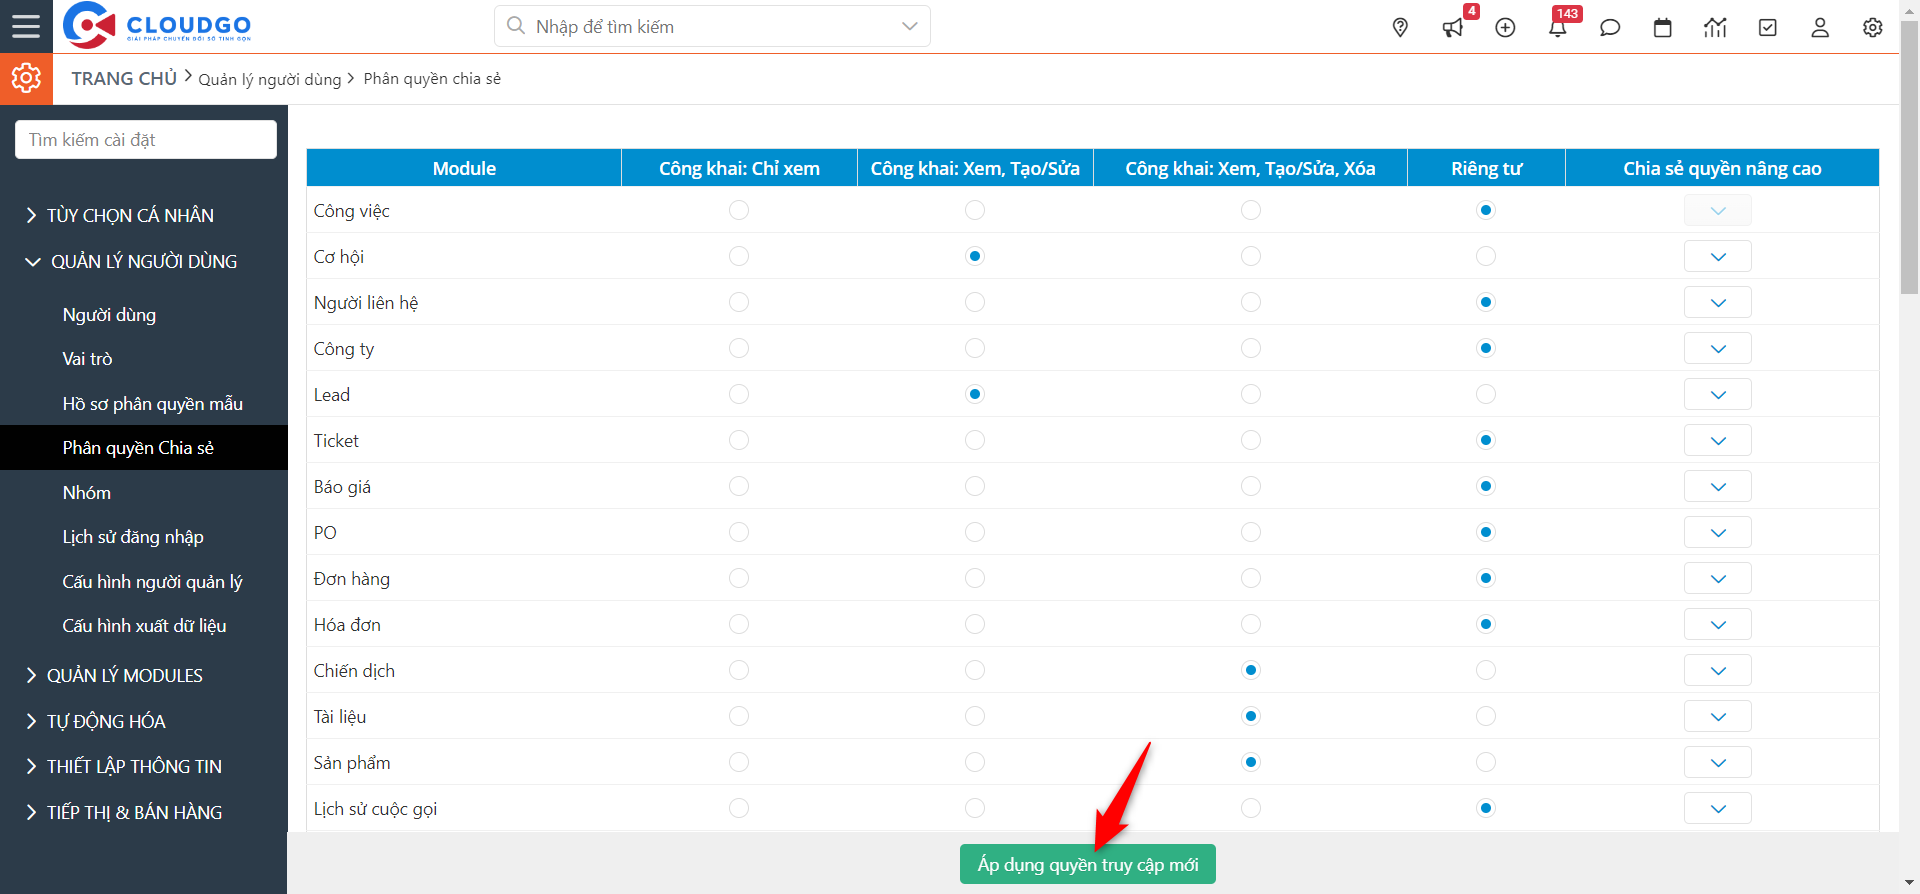Open the tasks checkbox icon
This screenshot has width=1920, height=894.
(1768, 27)
